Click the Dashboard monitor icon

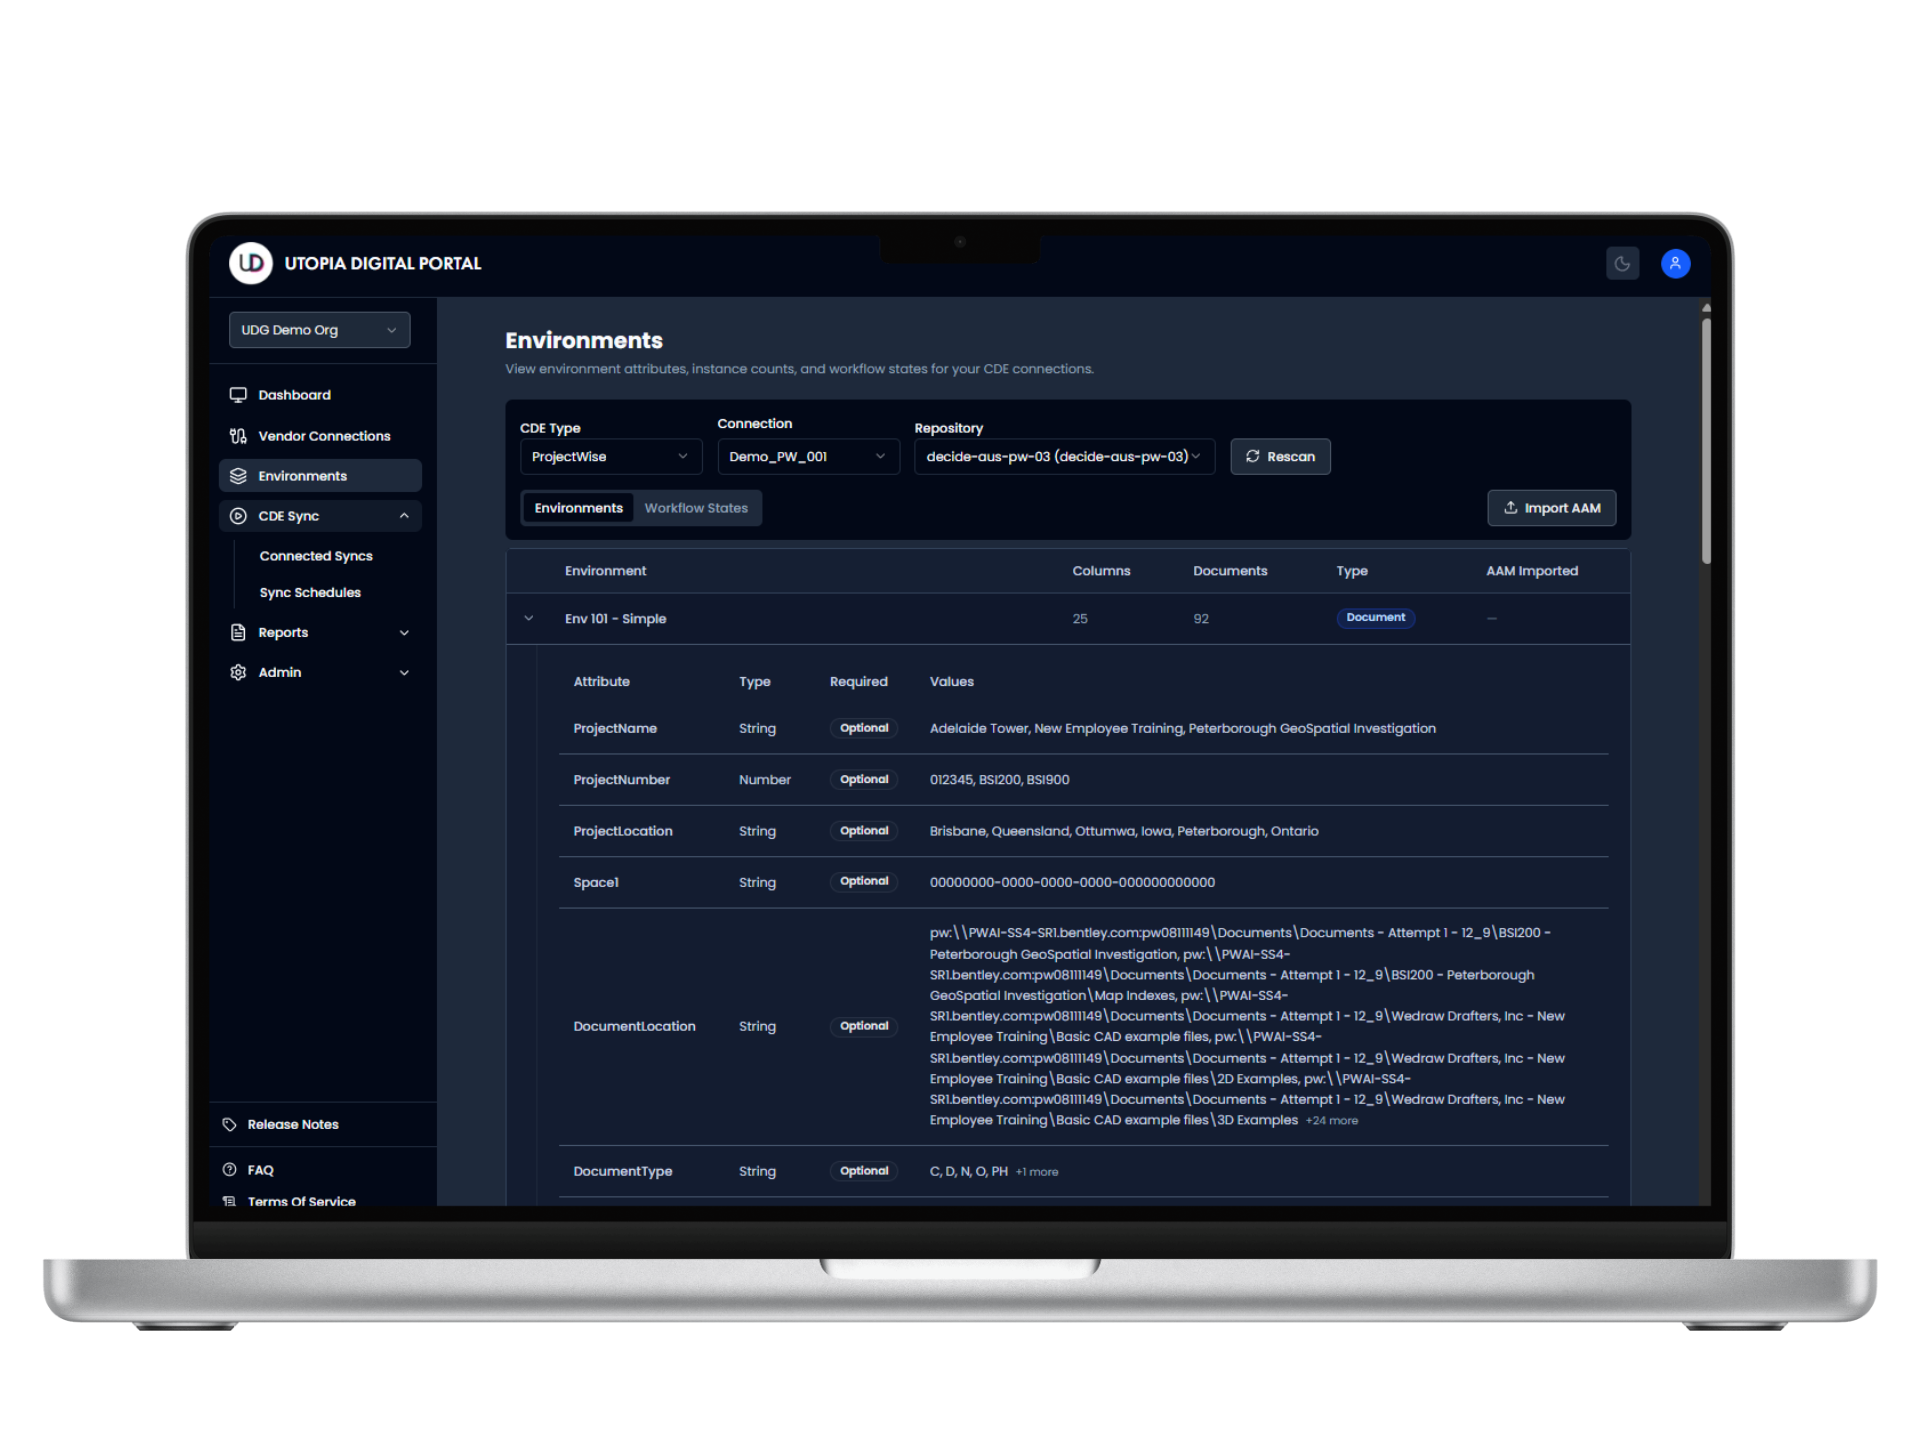238,395
